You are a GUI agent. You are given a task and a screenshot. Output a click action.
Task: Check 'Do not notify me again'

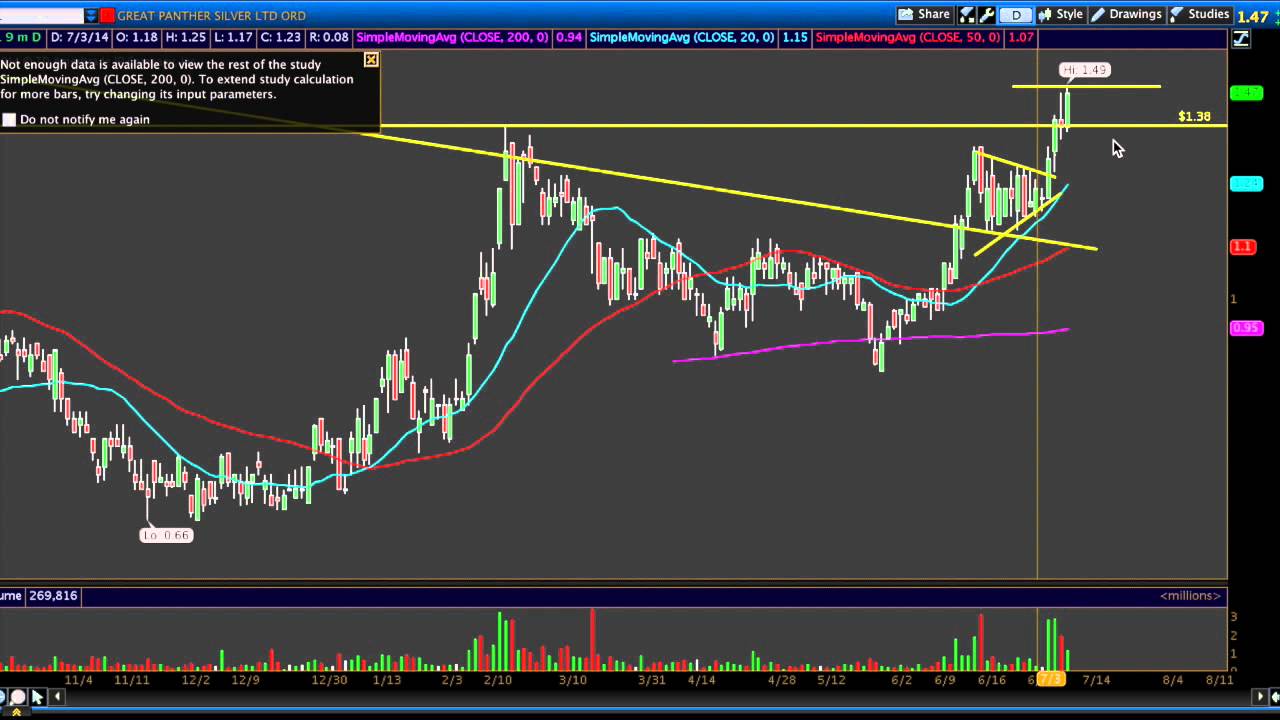(x=10, y=119)
